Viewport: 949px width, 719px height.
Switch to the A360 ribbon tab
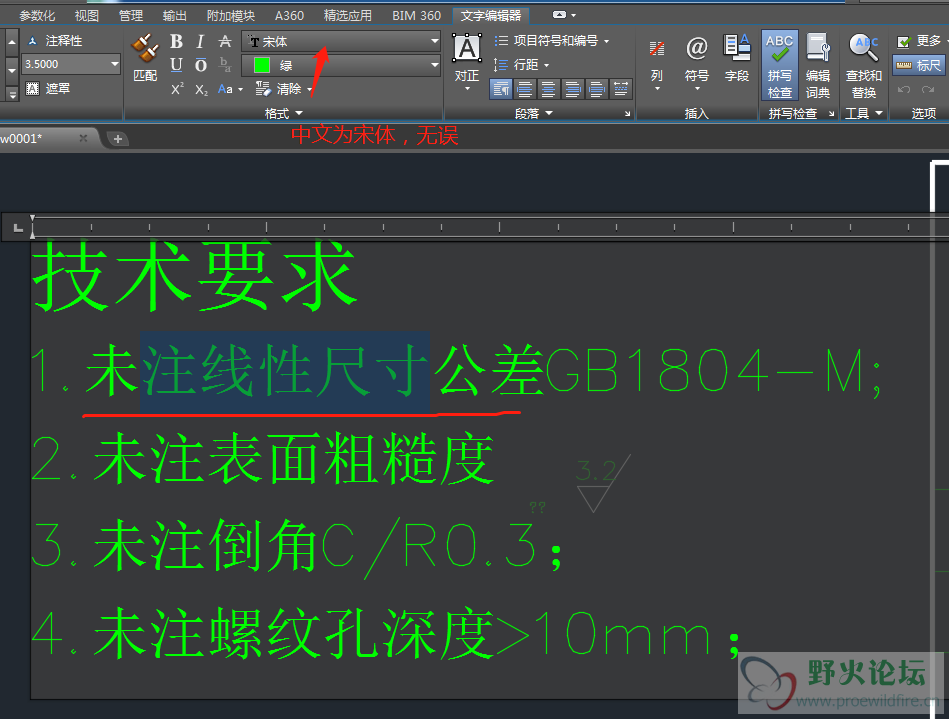289,16
